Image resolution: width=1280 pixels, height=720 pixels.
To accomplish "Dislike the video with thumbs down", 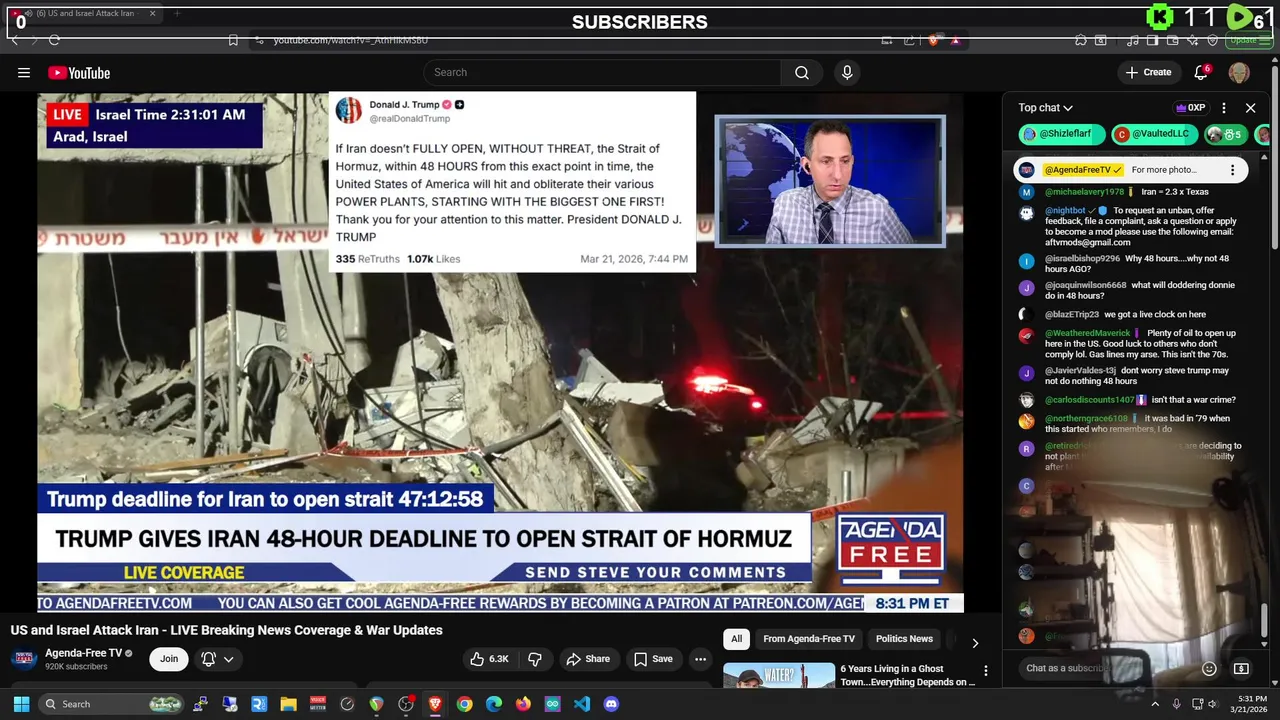I will [535, 659].
